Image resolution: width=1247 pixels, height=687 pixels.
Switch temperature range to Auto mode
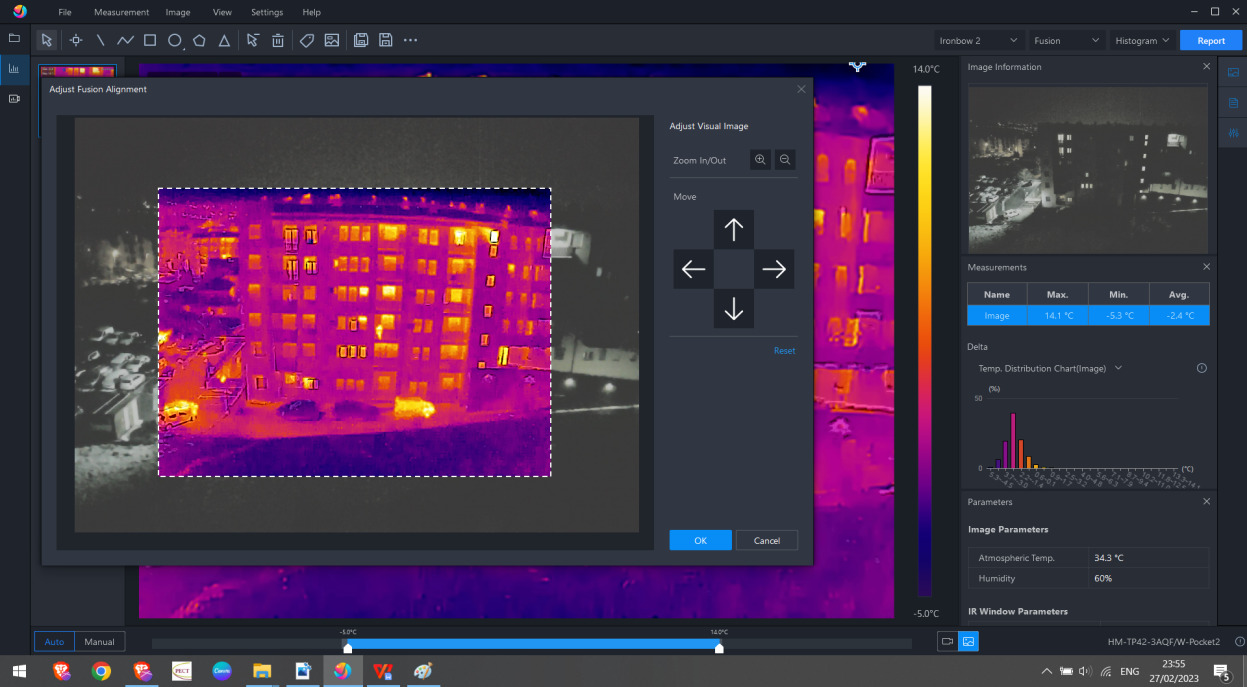tap(55, 642)
